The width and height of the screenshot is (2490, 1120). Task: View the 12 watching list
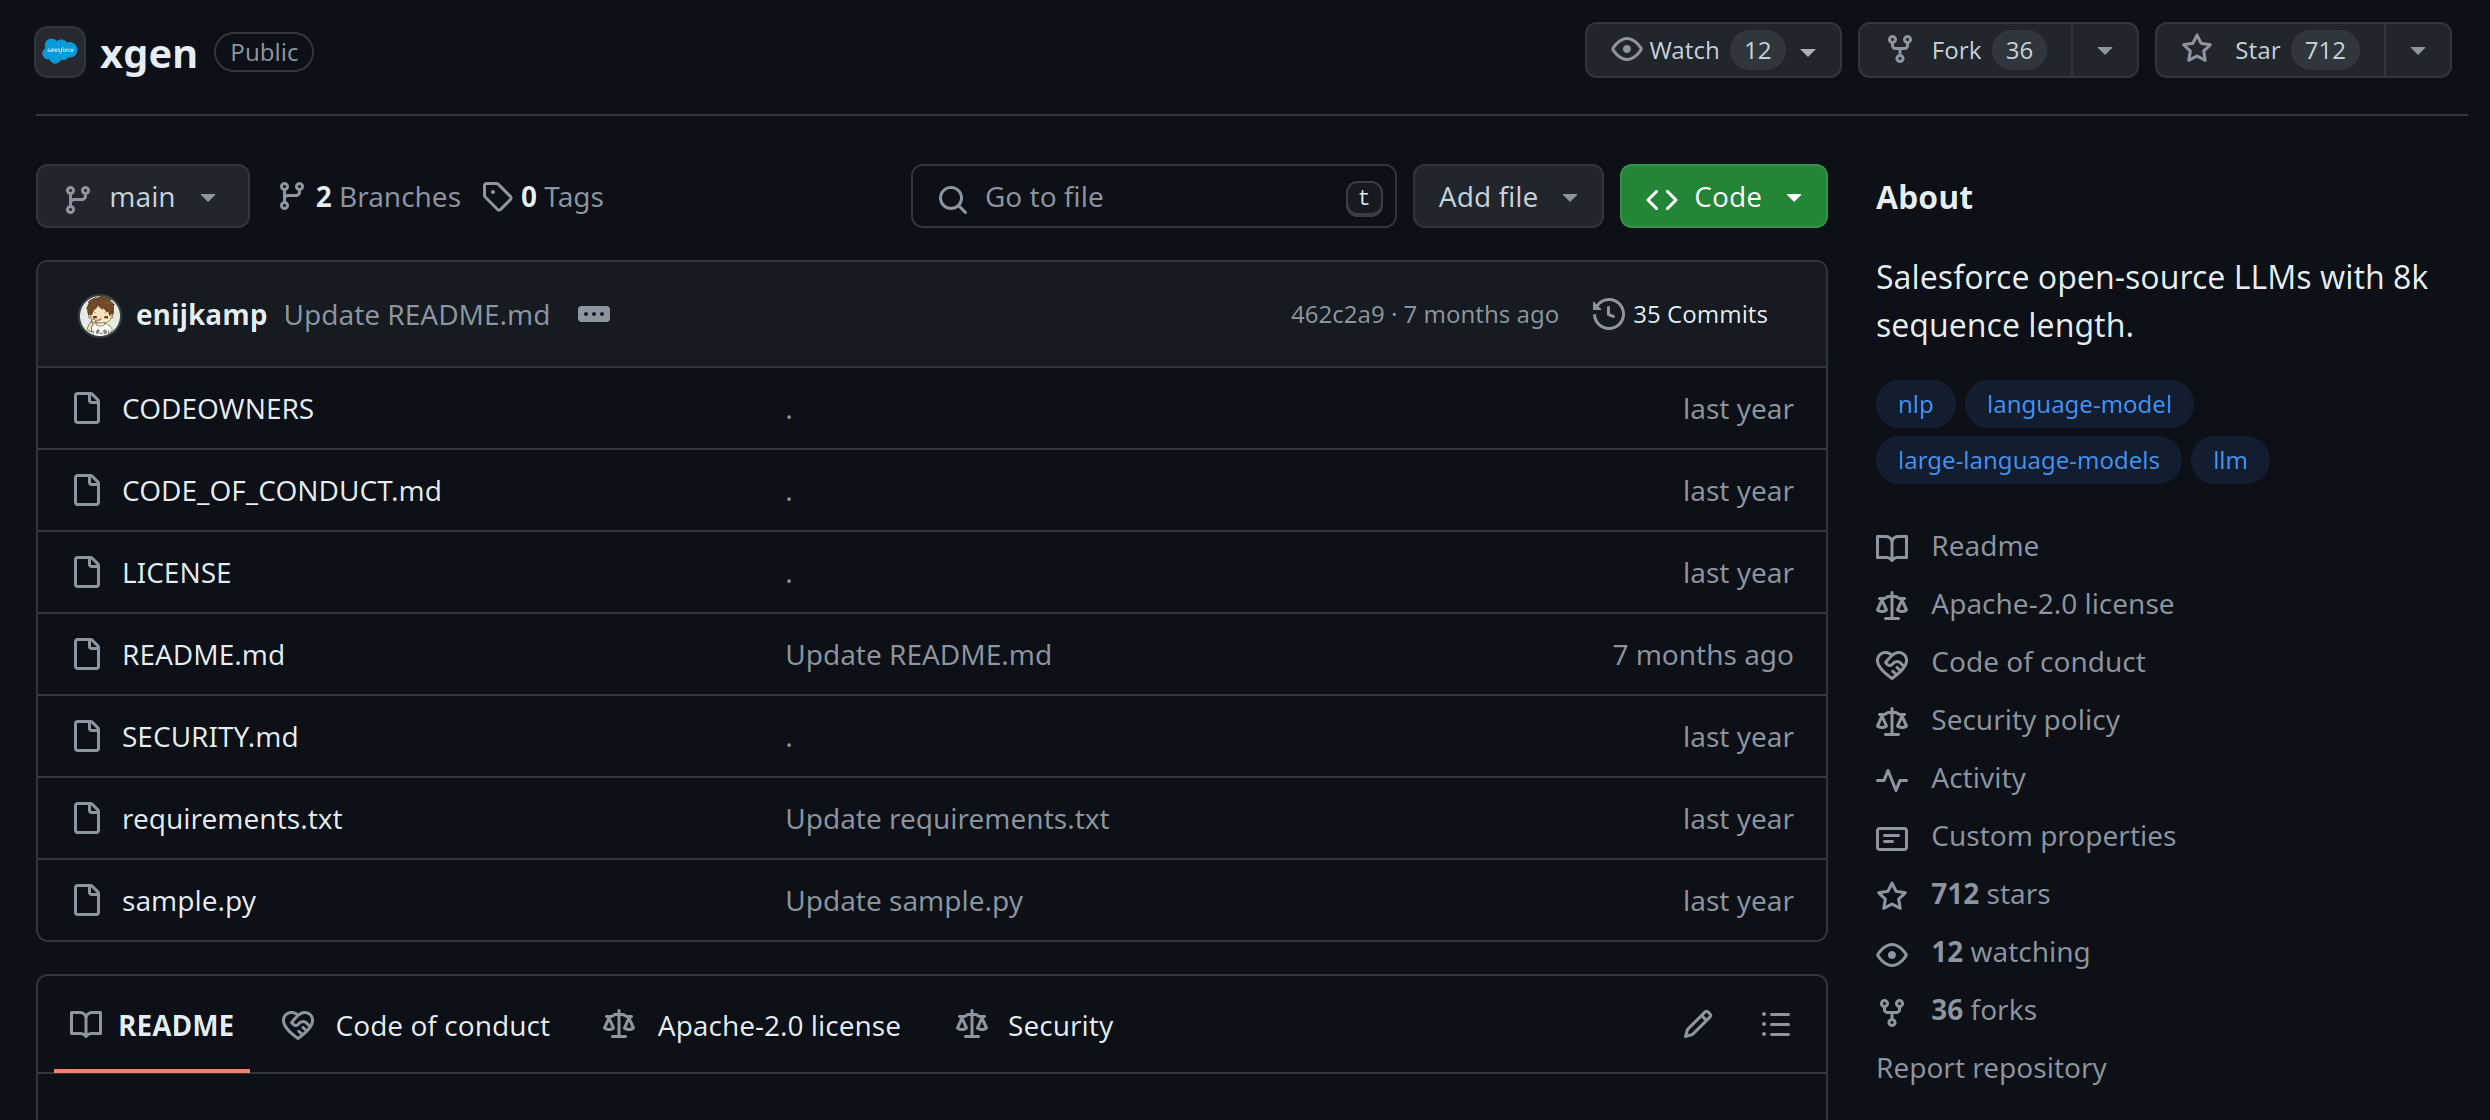point(1984,953)
